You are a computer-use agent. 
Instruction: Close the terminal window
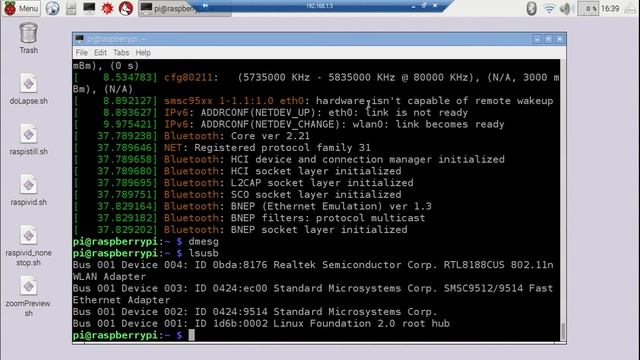click(560, 39)
